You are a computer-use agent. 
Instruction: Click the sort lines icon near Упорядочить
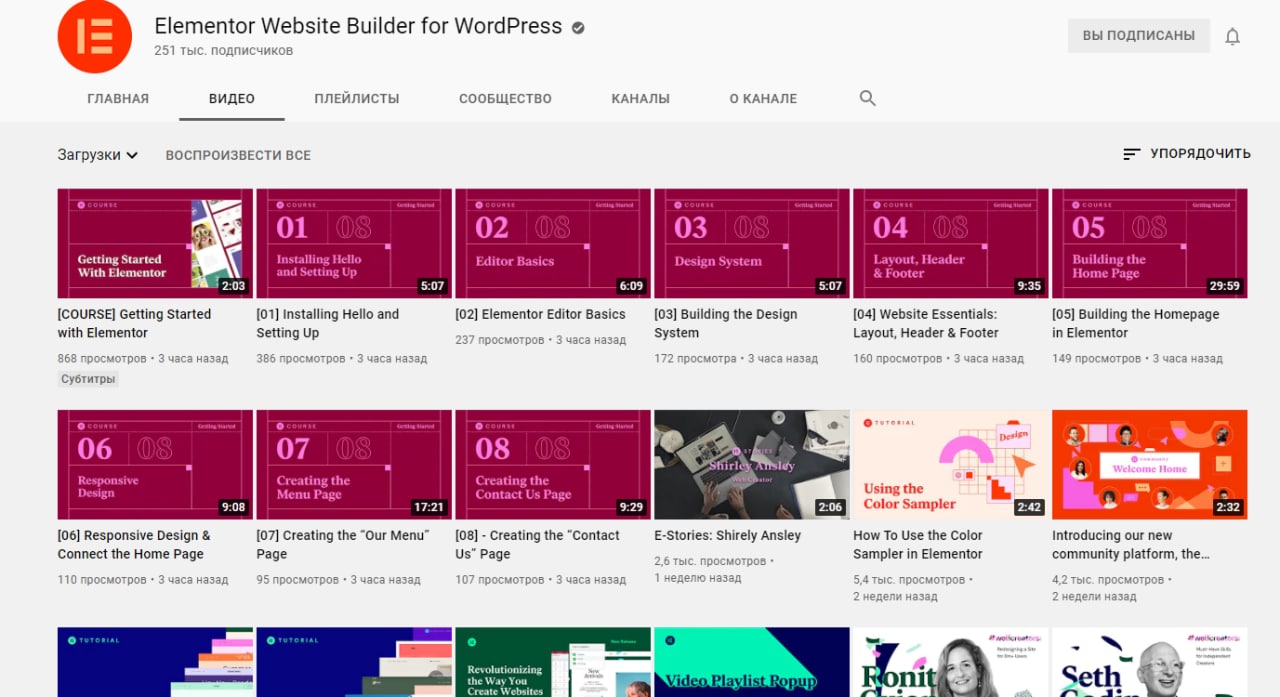pos(1132,154)
